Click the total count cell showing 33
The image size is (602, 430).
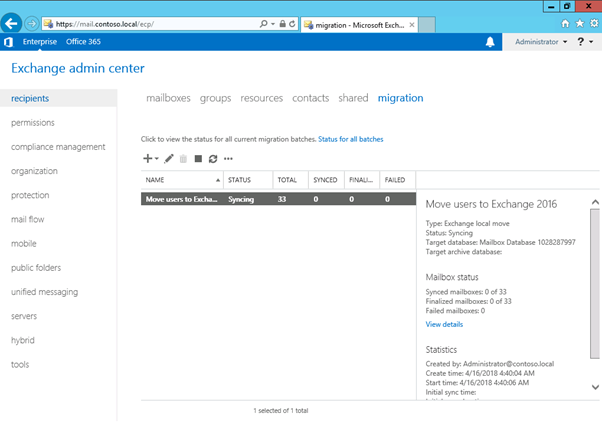click(x=282, y=199)
